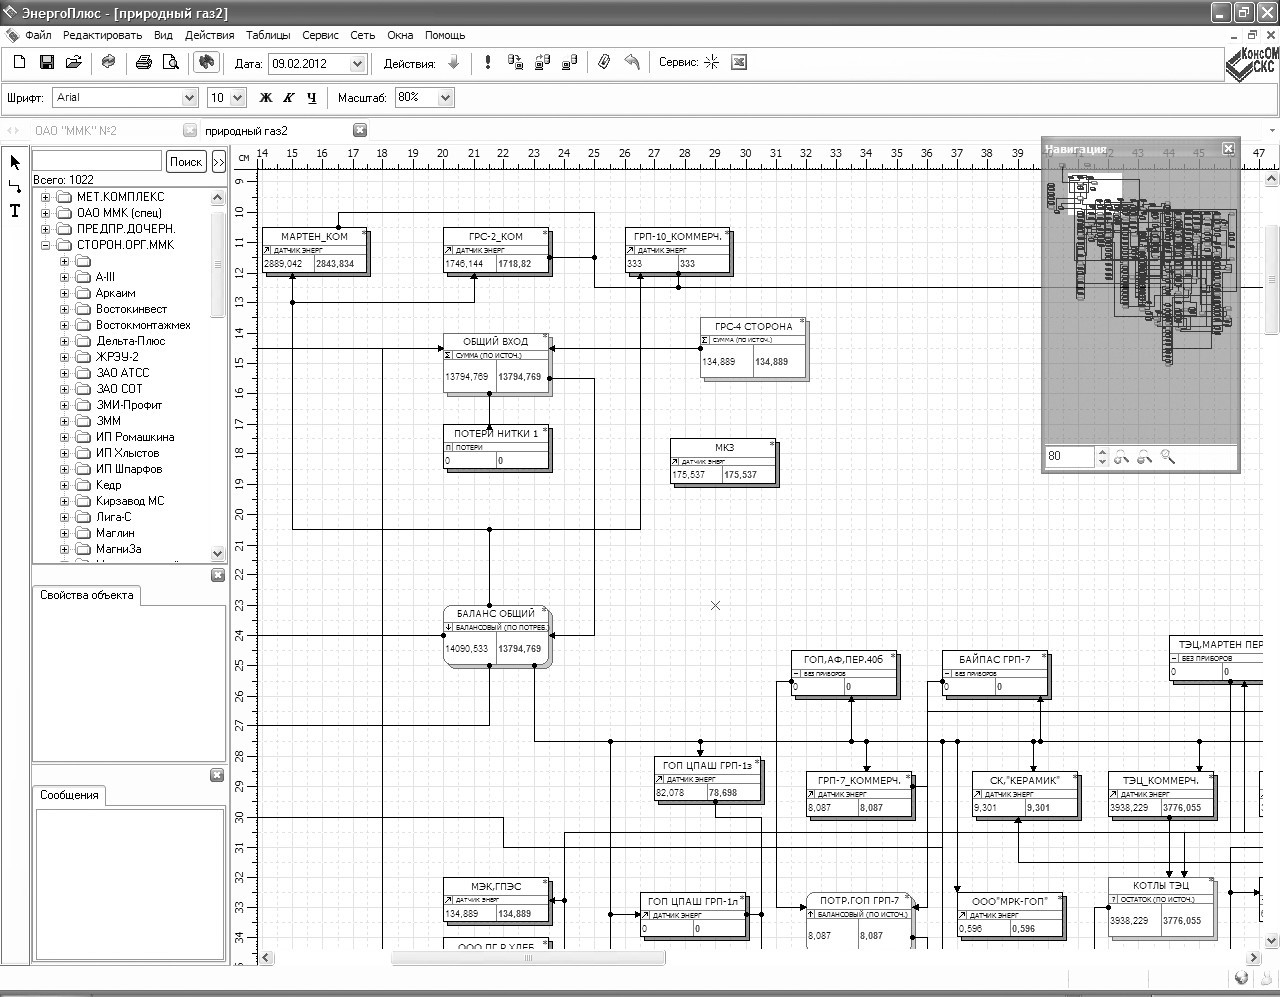This screenshot has height=997, width=1280.
Task: Click the Навигация zoom value field
Action: [x=1069, y=456]
